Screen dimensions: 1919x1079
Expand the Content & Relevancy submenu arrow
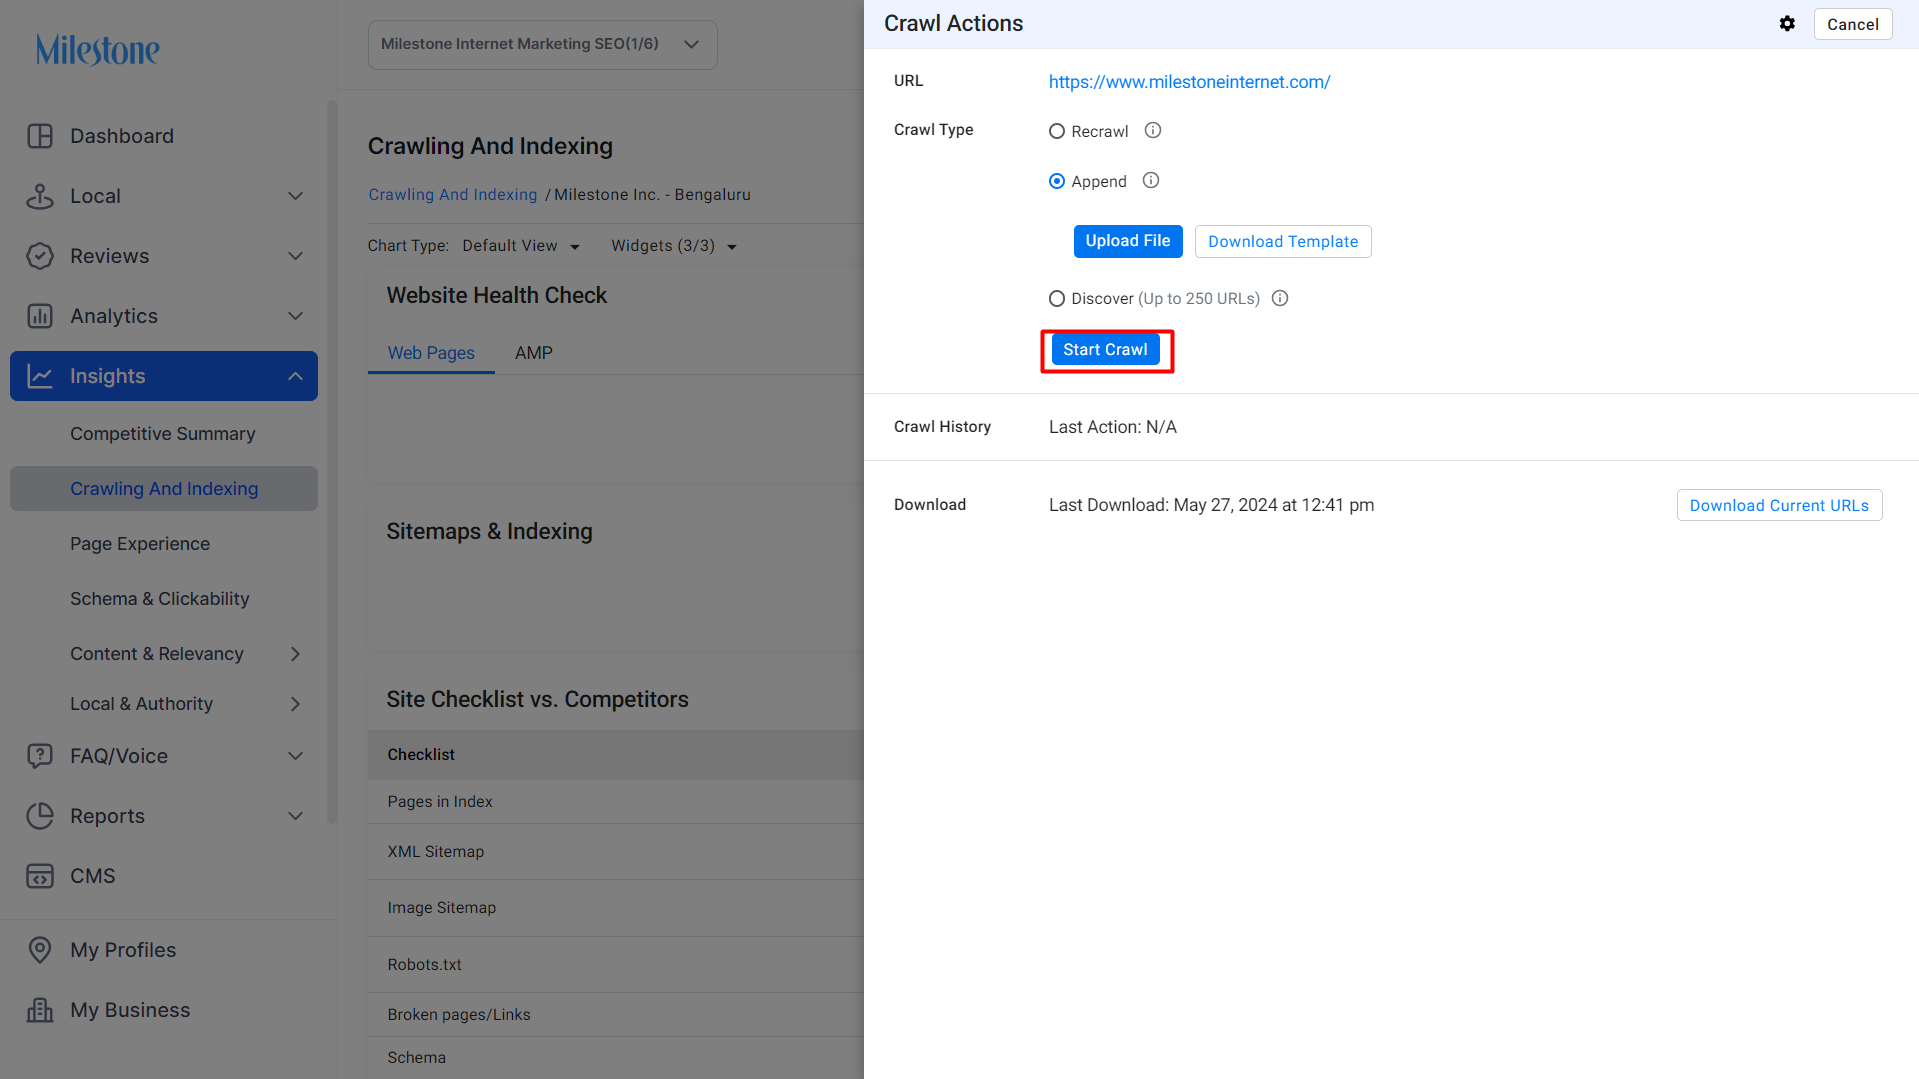(x=295, y=654)
